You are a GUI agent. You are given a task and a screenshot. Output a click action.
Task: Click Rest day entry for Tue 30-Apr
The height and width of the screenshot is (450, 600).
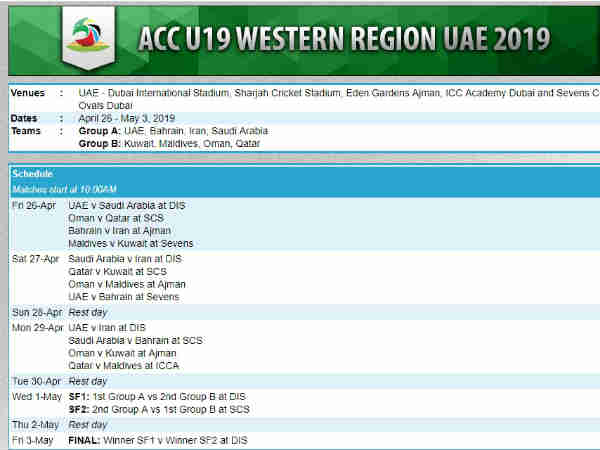(88, 382)
